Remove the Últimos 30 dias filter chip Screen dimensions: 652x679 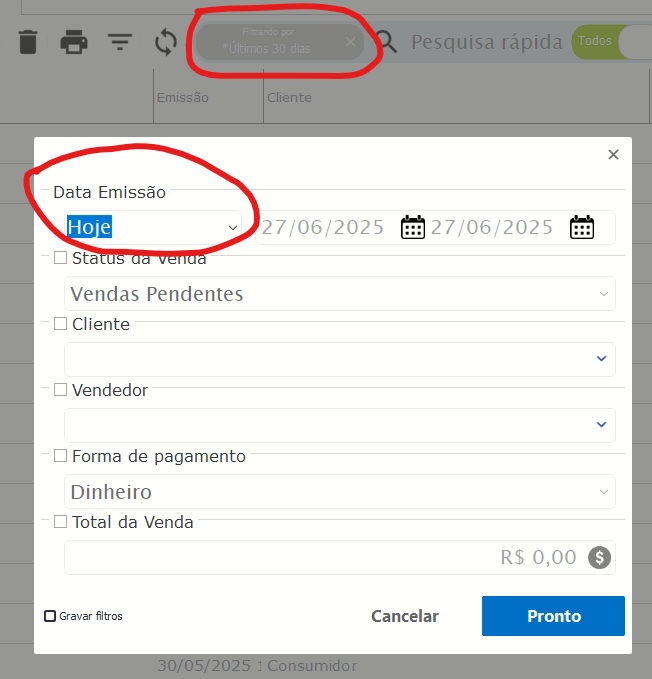coord(351,42)
